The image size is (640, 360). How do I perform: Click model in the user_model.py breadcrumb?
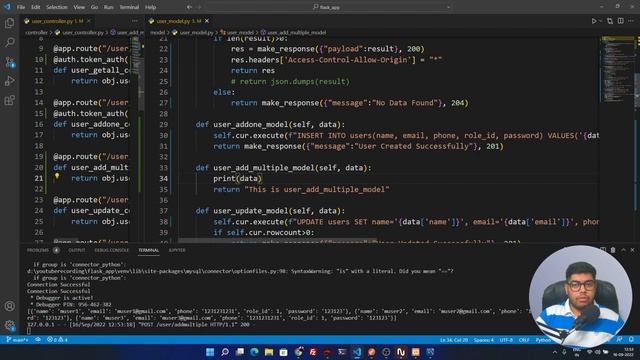[x=158, y=32]
